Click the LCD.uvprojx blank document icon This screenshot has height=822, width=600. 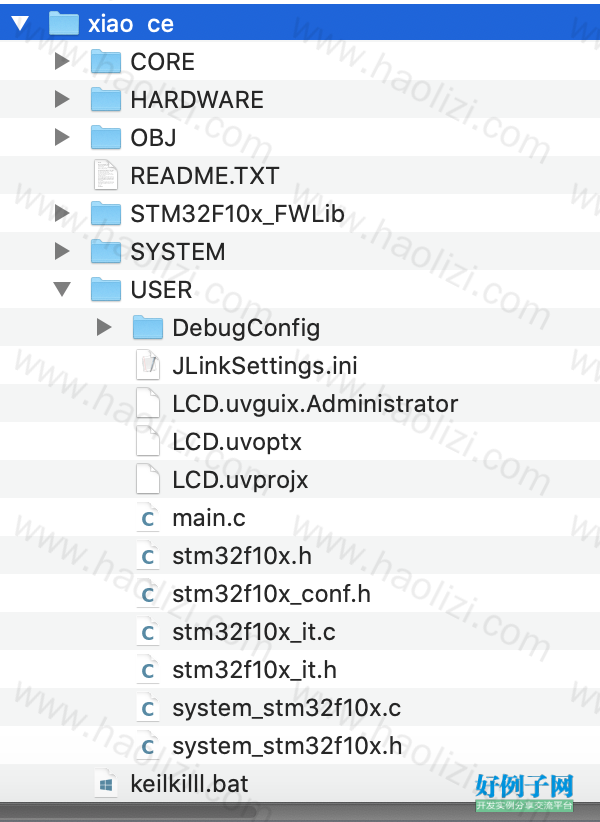[148, 479]
